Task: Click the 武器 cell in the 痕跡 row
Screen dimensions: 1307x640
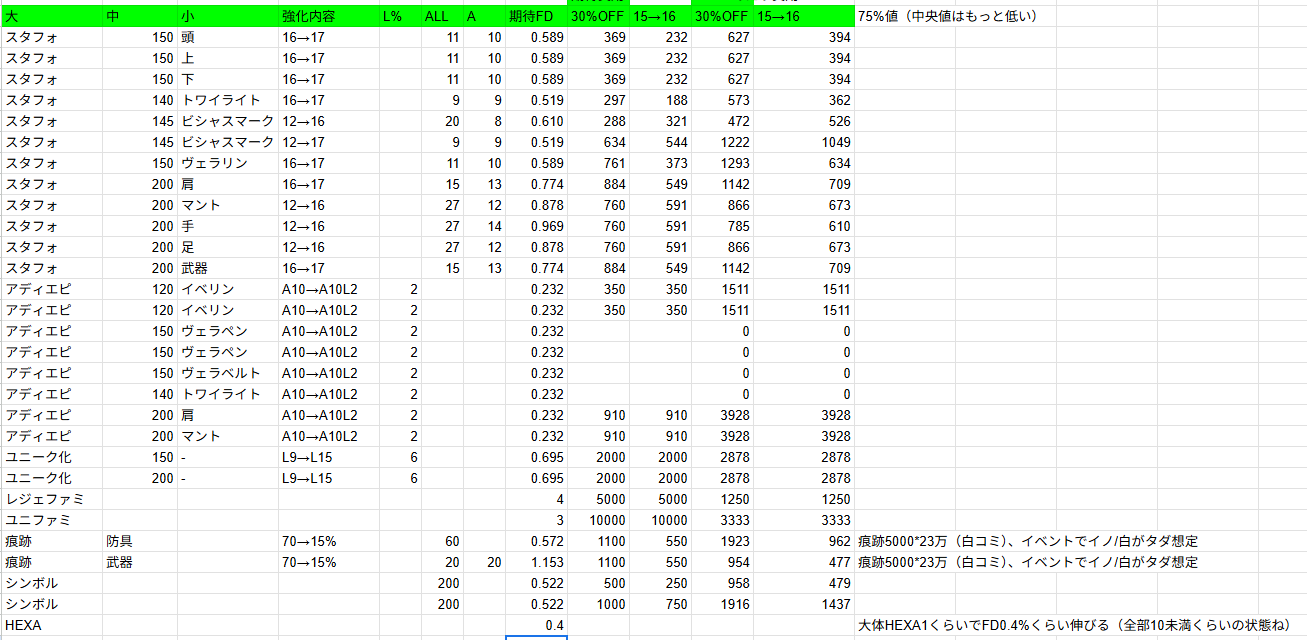Action: (140, 562)
